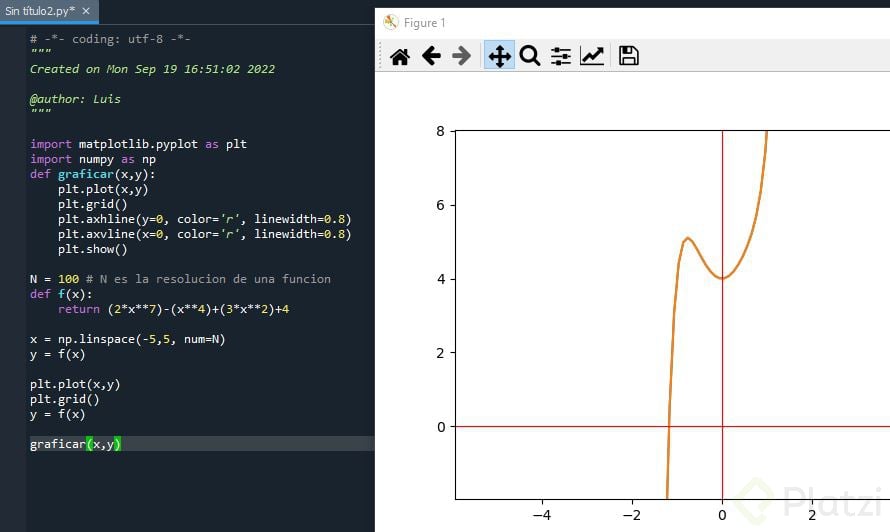Click the highlighted graficar(x,y) call line

75,444
